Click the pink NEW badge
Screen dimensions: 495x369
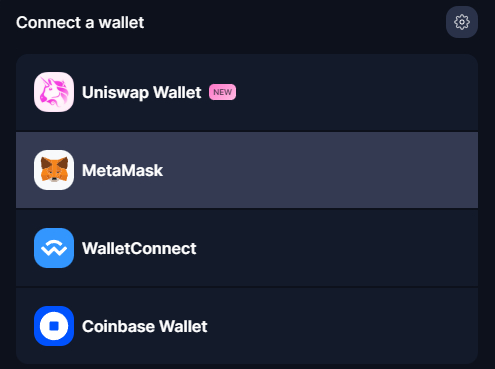222,92
